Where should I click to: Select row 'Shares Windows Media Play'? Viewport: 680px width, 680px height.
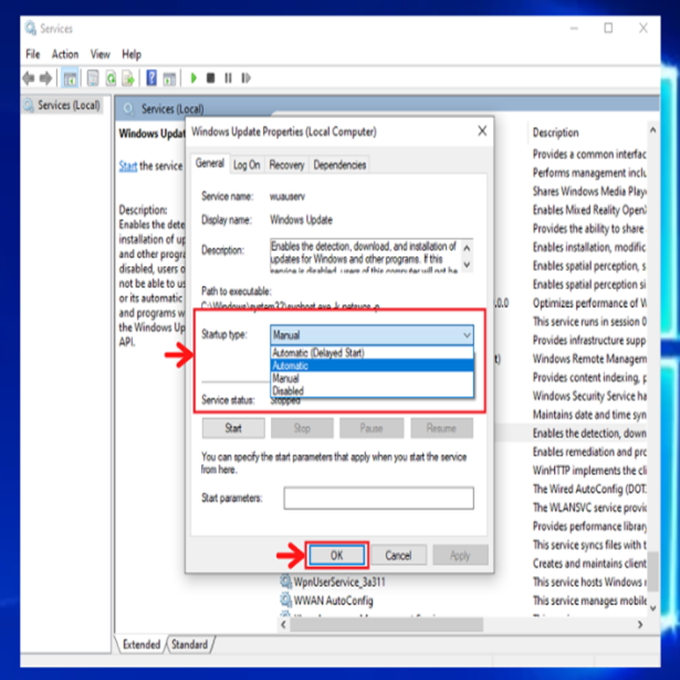click(x=589, y=191)
